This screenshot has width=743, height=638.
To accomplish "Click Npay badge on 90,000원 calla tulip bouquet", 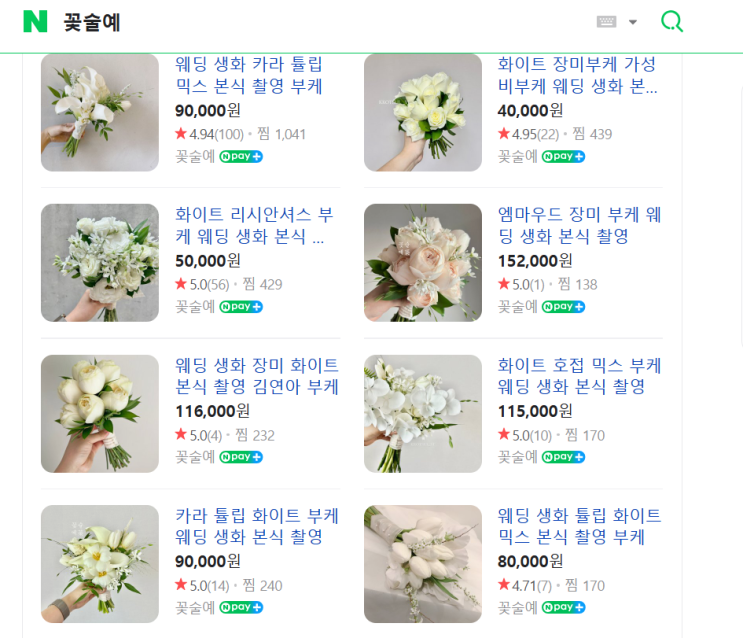I will click(x=241, y=156).
